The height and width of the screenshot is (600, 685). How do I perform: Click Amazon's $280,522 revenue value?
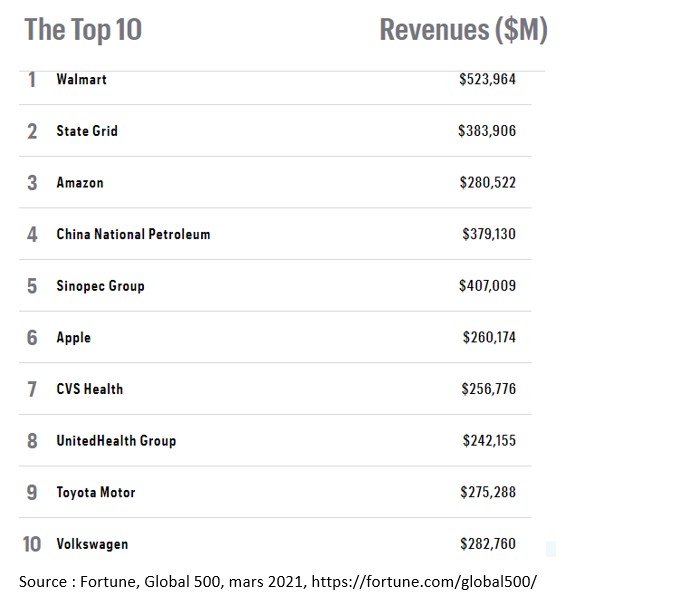(x=487, y=183)
